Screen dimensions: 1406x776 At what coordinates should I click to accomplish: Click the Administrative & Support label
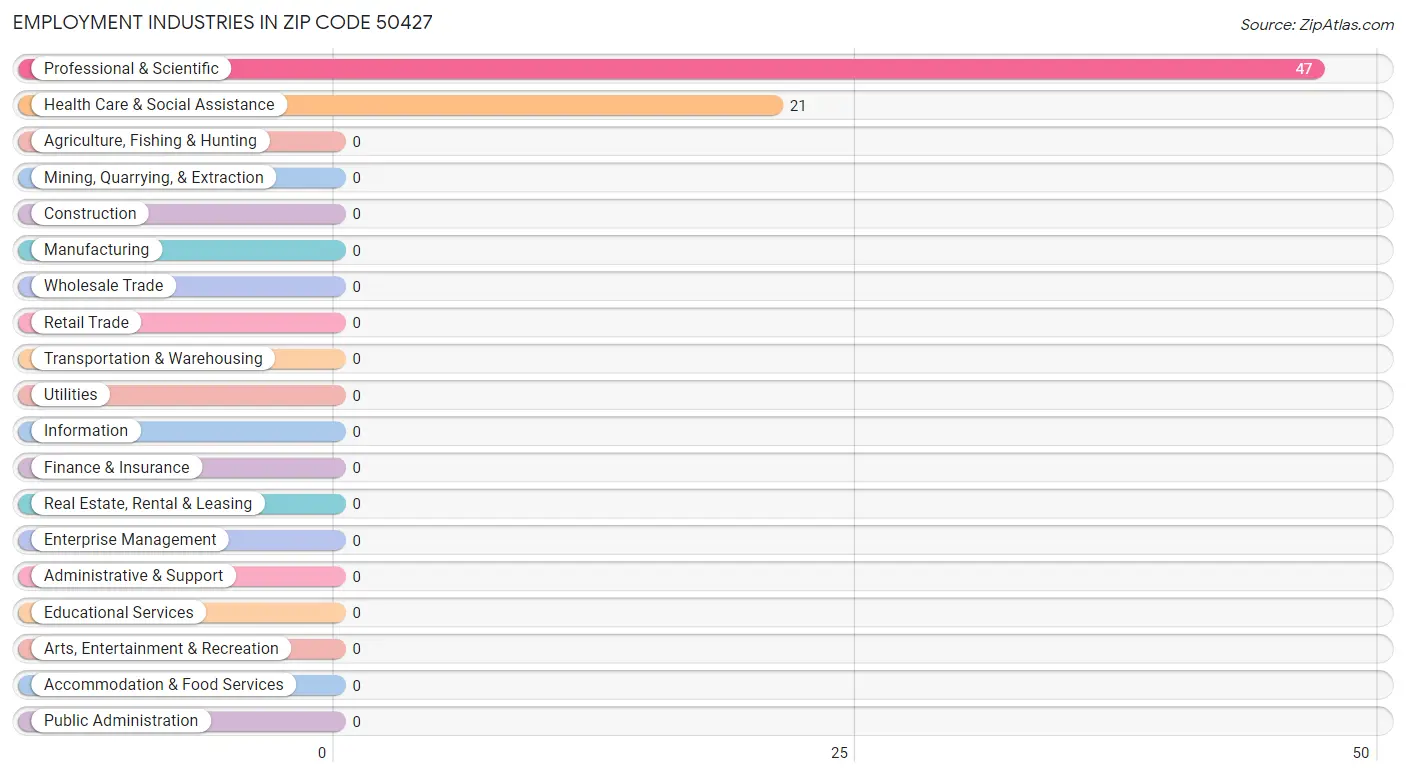tap(134, 575)
